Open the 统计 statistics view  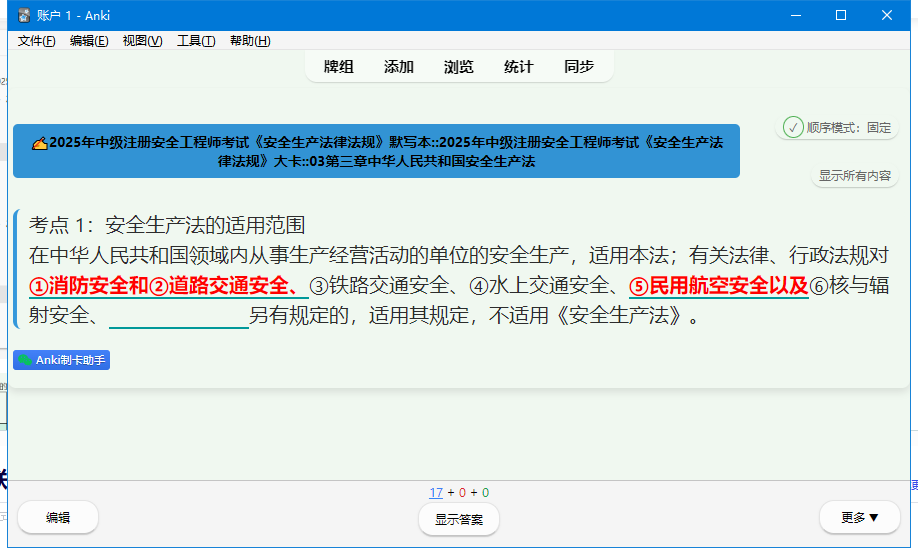click(x=519, y=67)
